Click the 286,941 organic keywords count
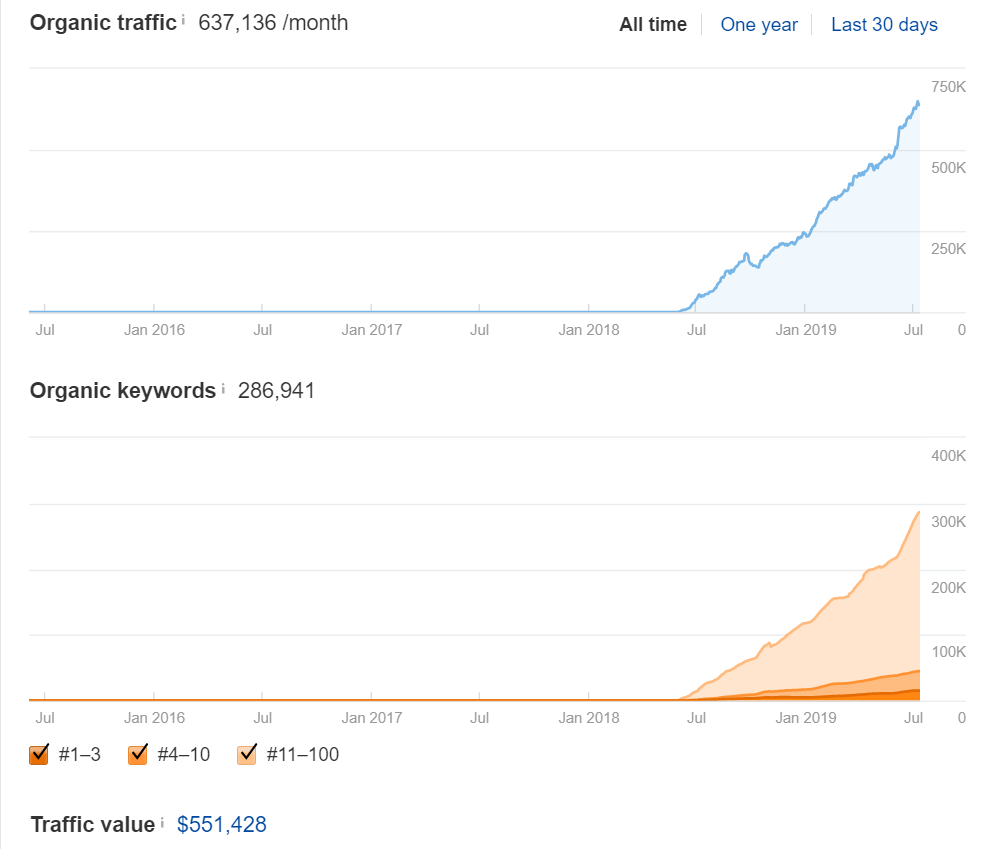 [276, 391]
